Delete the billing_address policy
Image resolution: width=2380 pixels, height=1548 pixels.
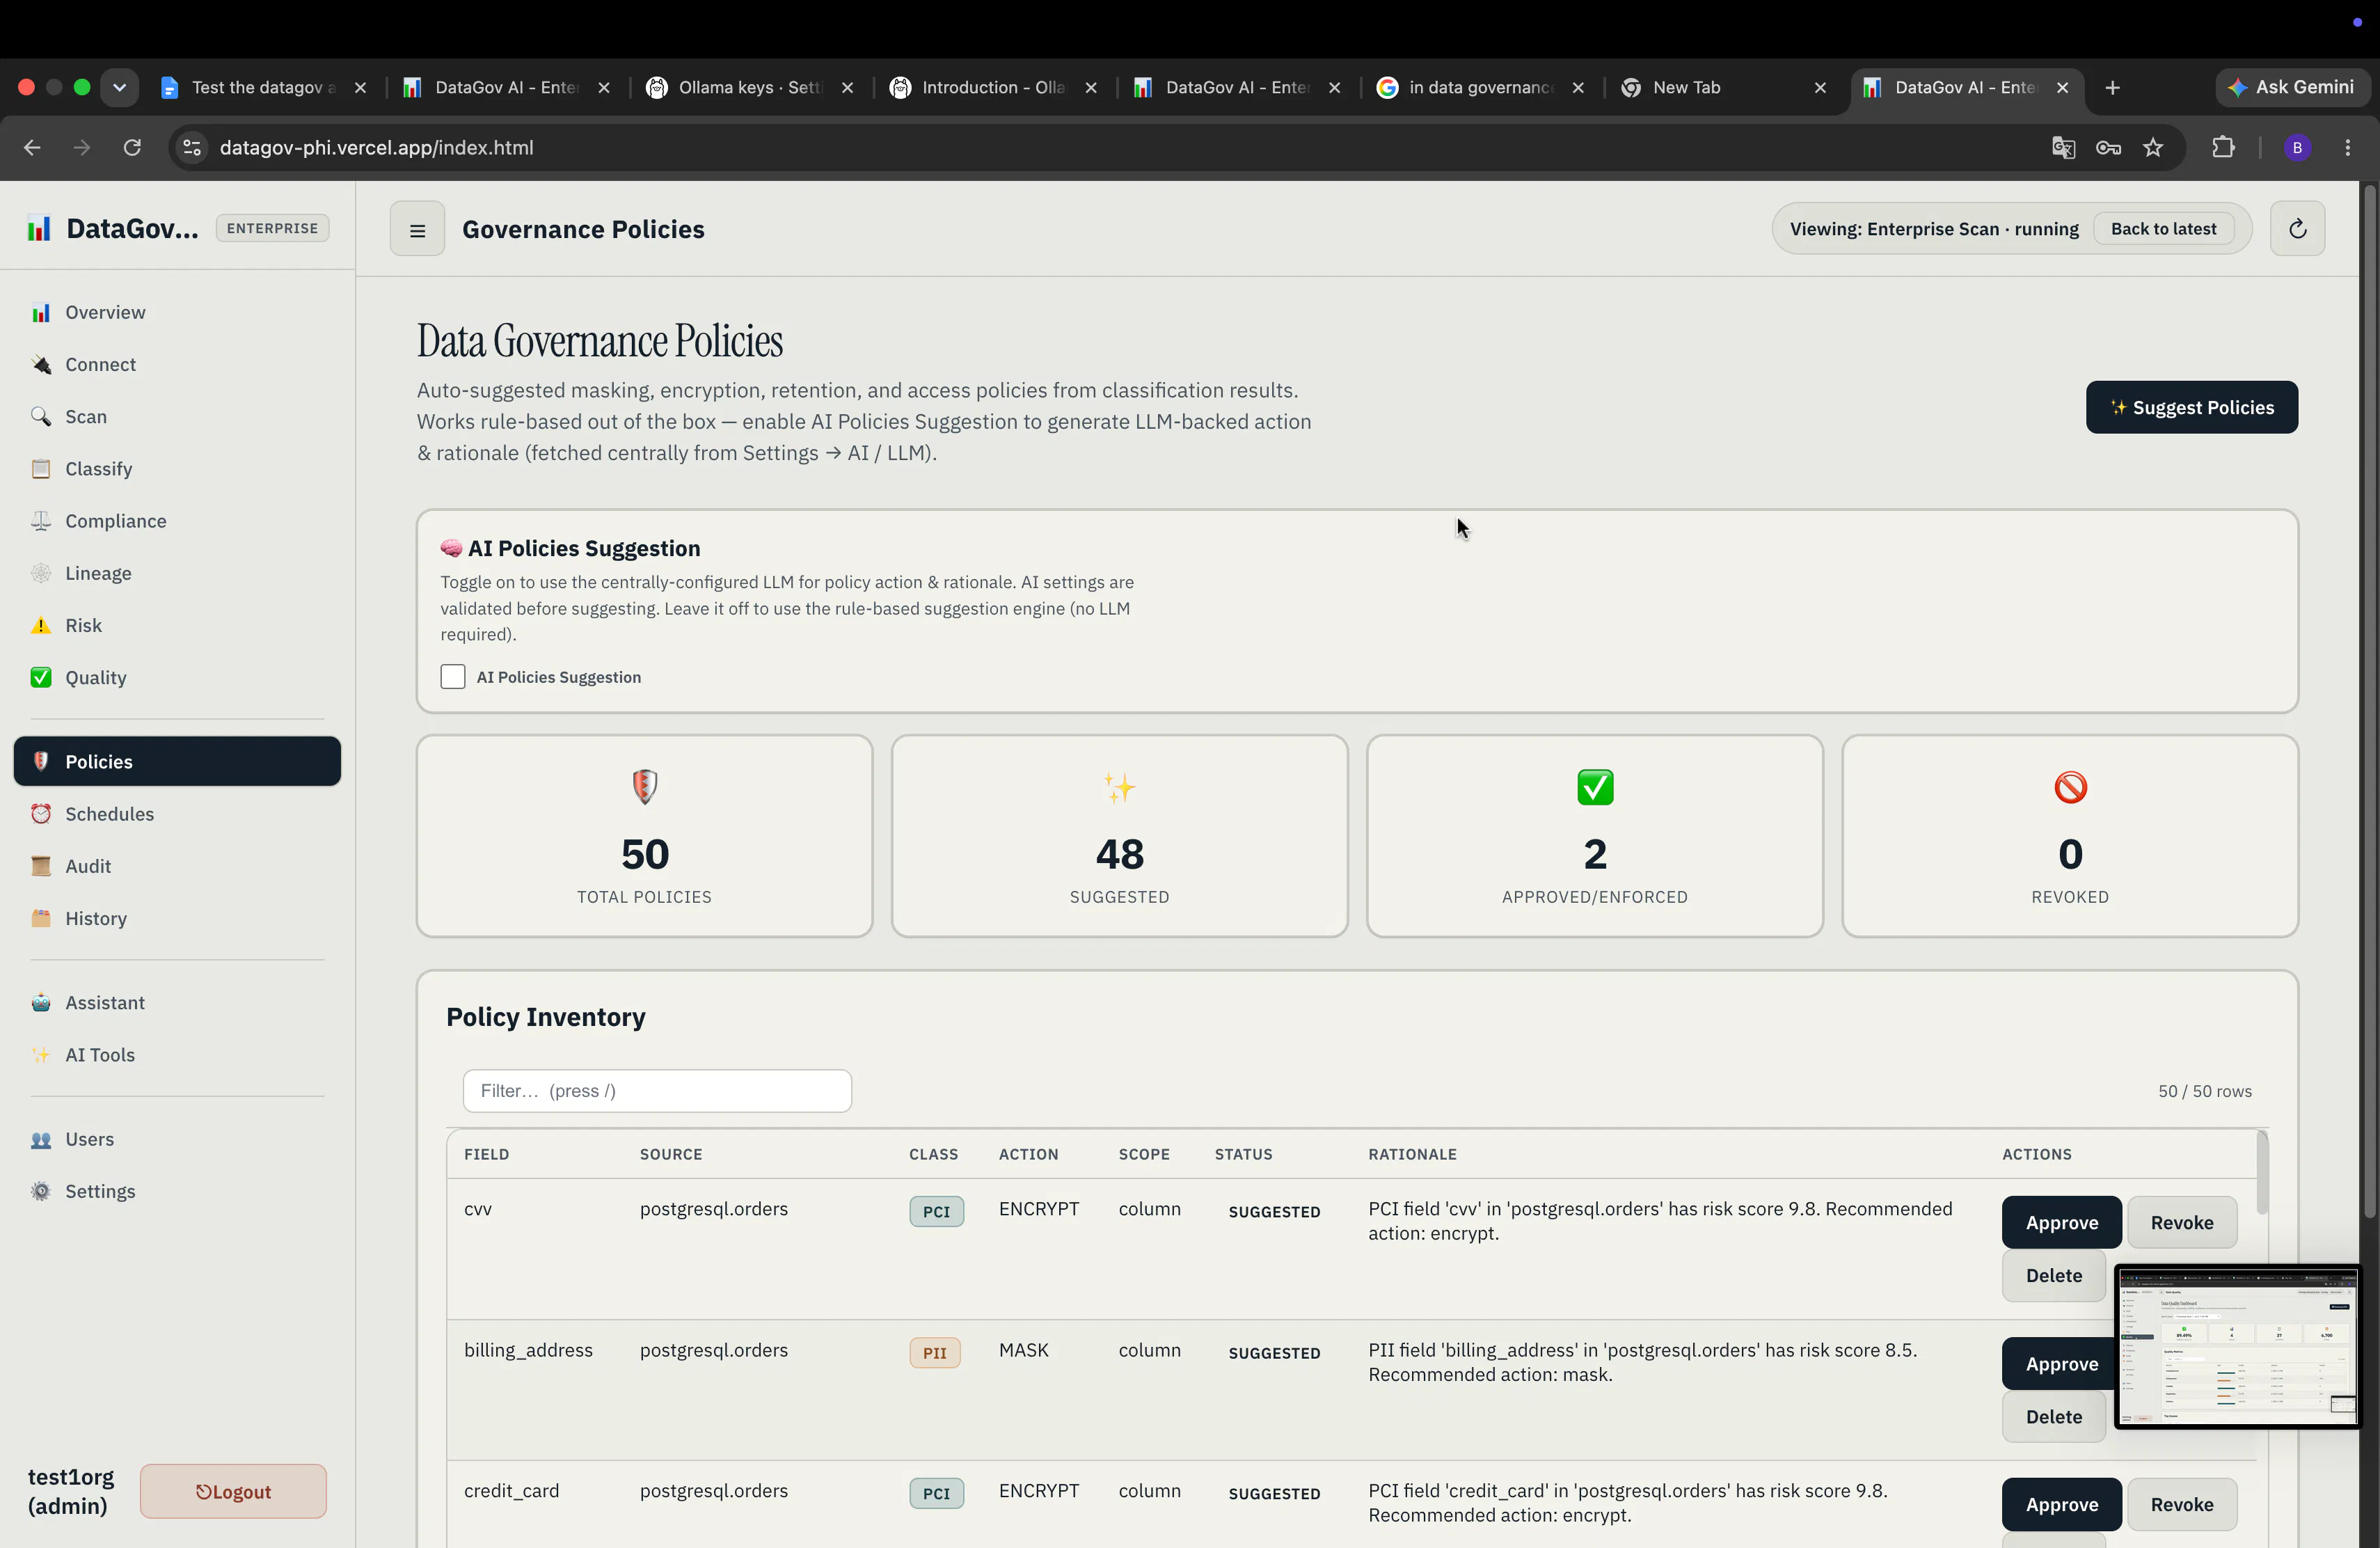(2053, 1416)
